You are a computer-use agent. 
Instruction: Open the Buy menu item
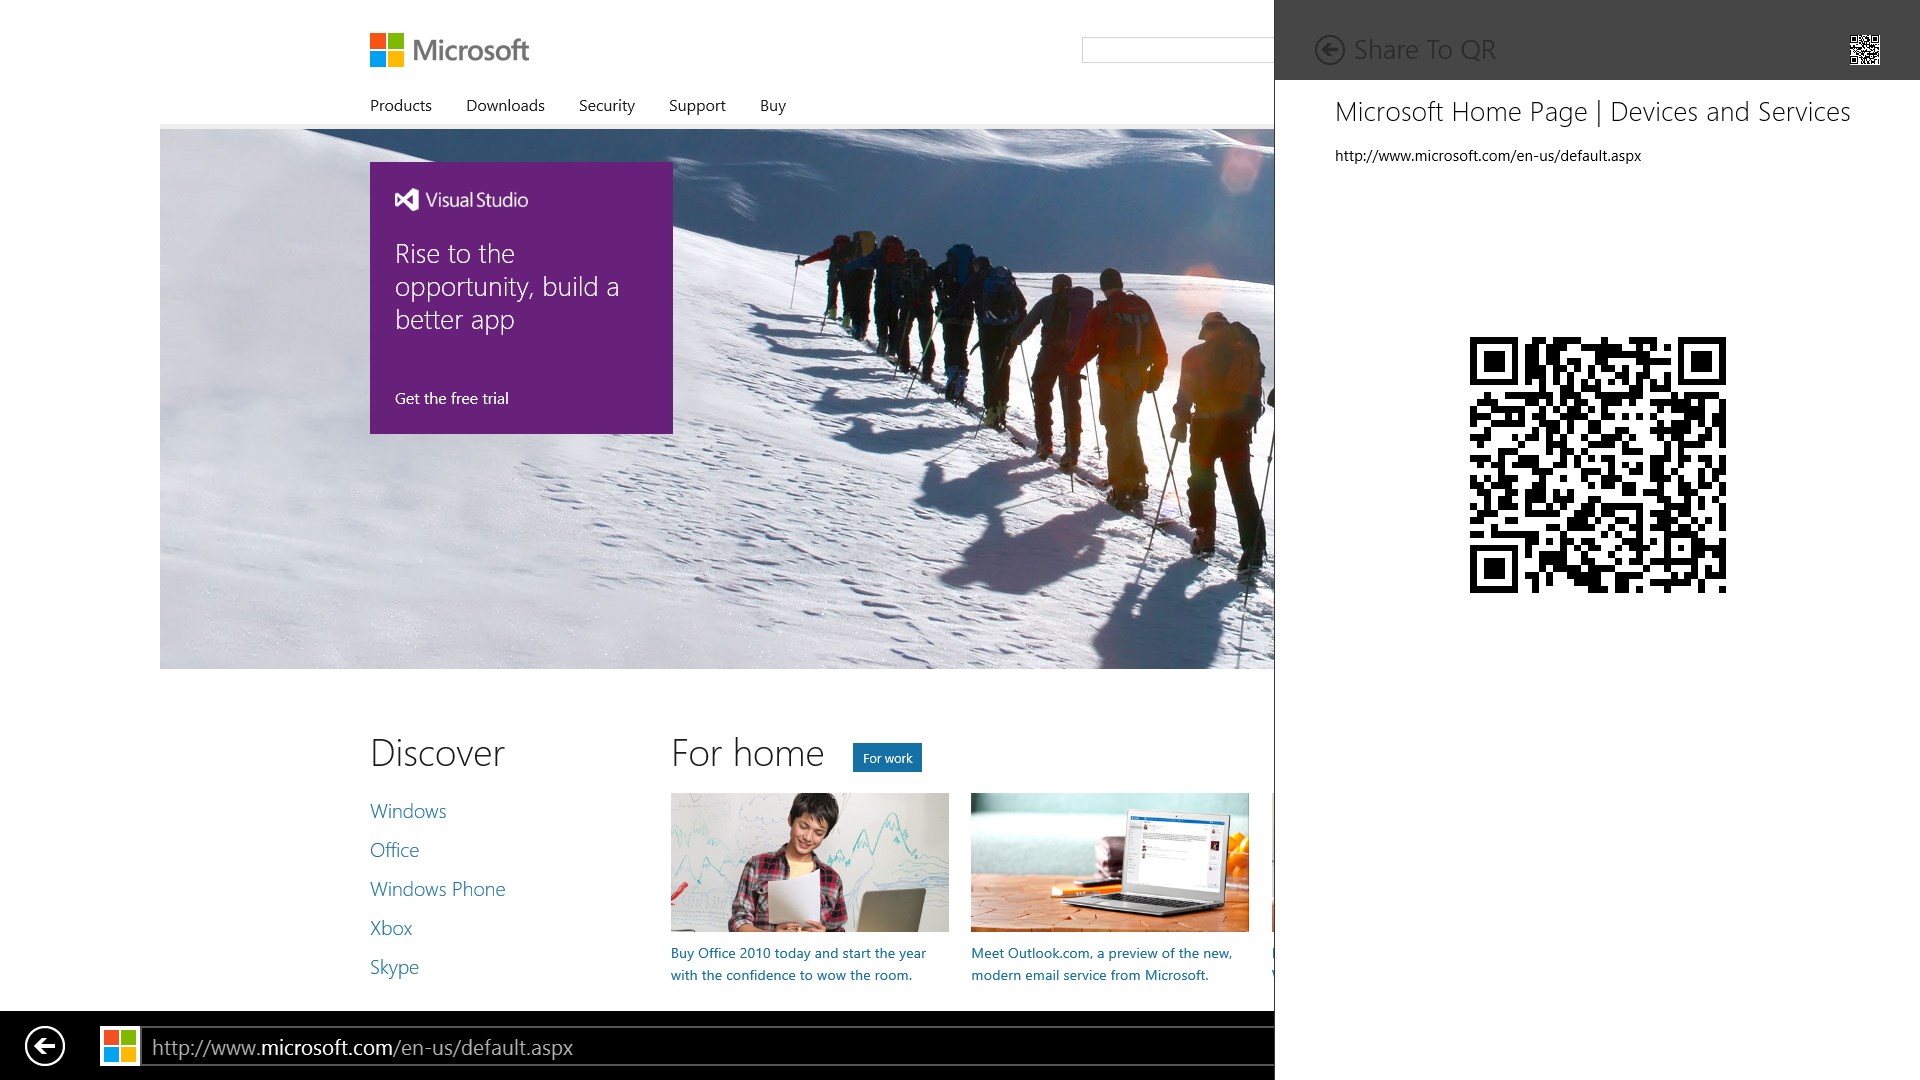pos(772,106)
